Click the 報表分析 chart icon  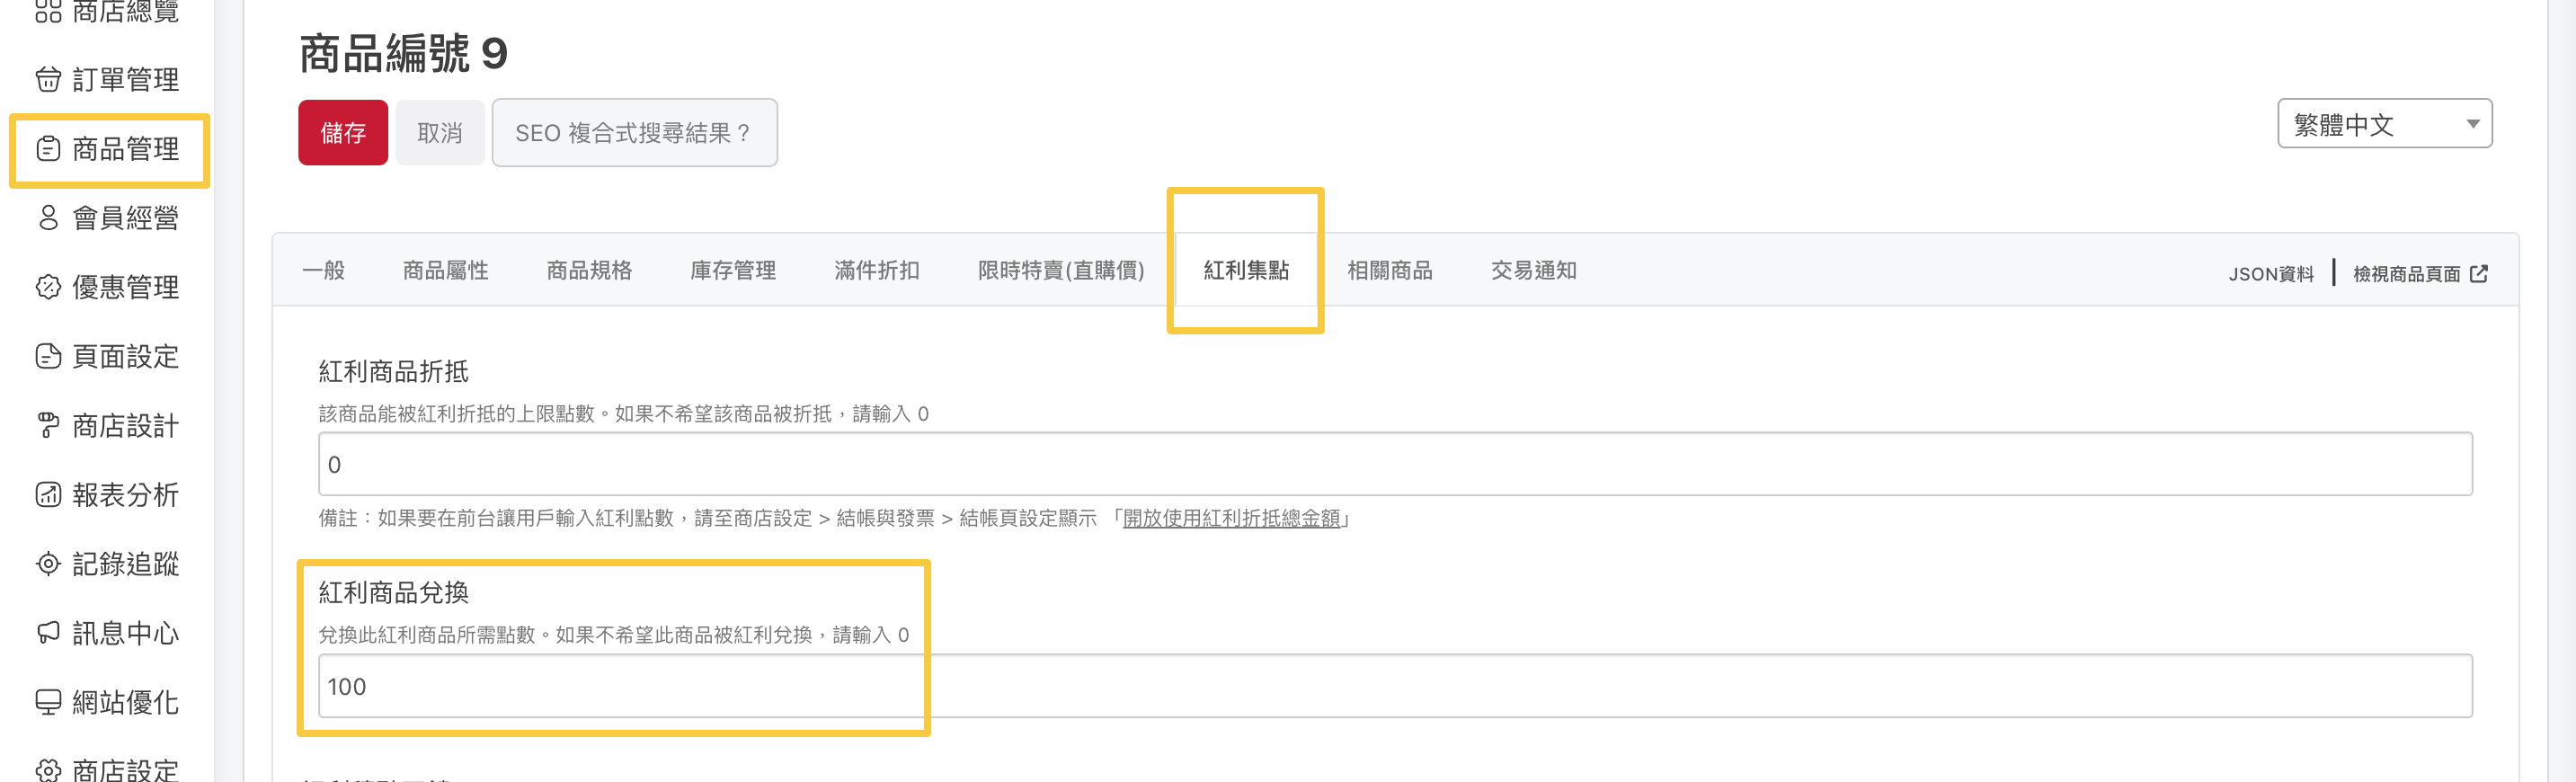pyautogui.click(x=48, y=494)
